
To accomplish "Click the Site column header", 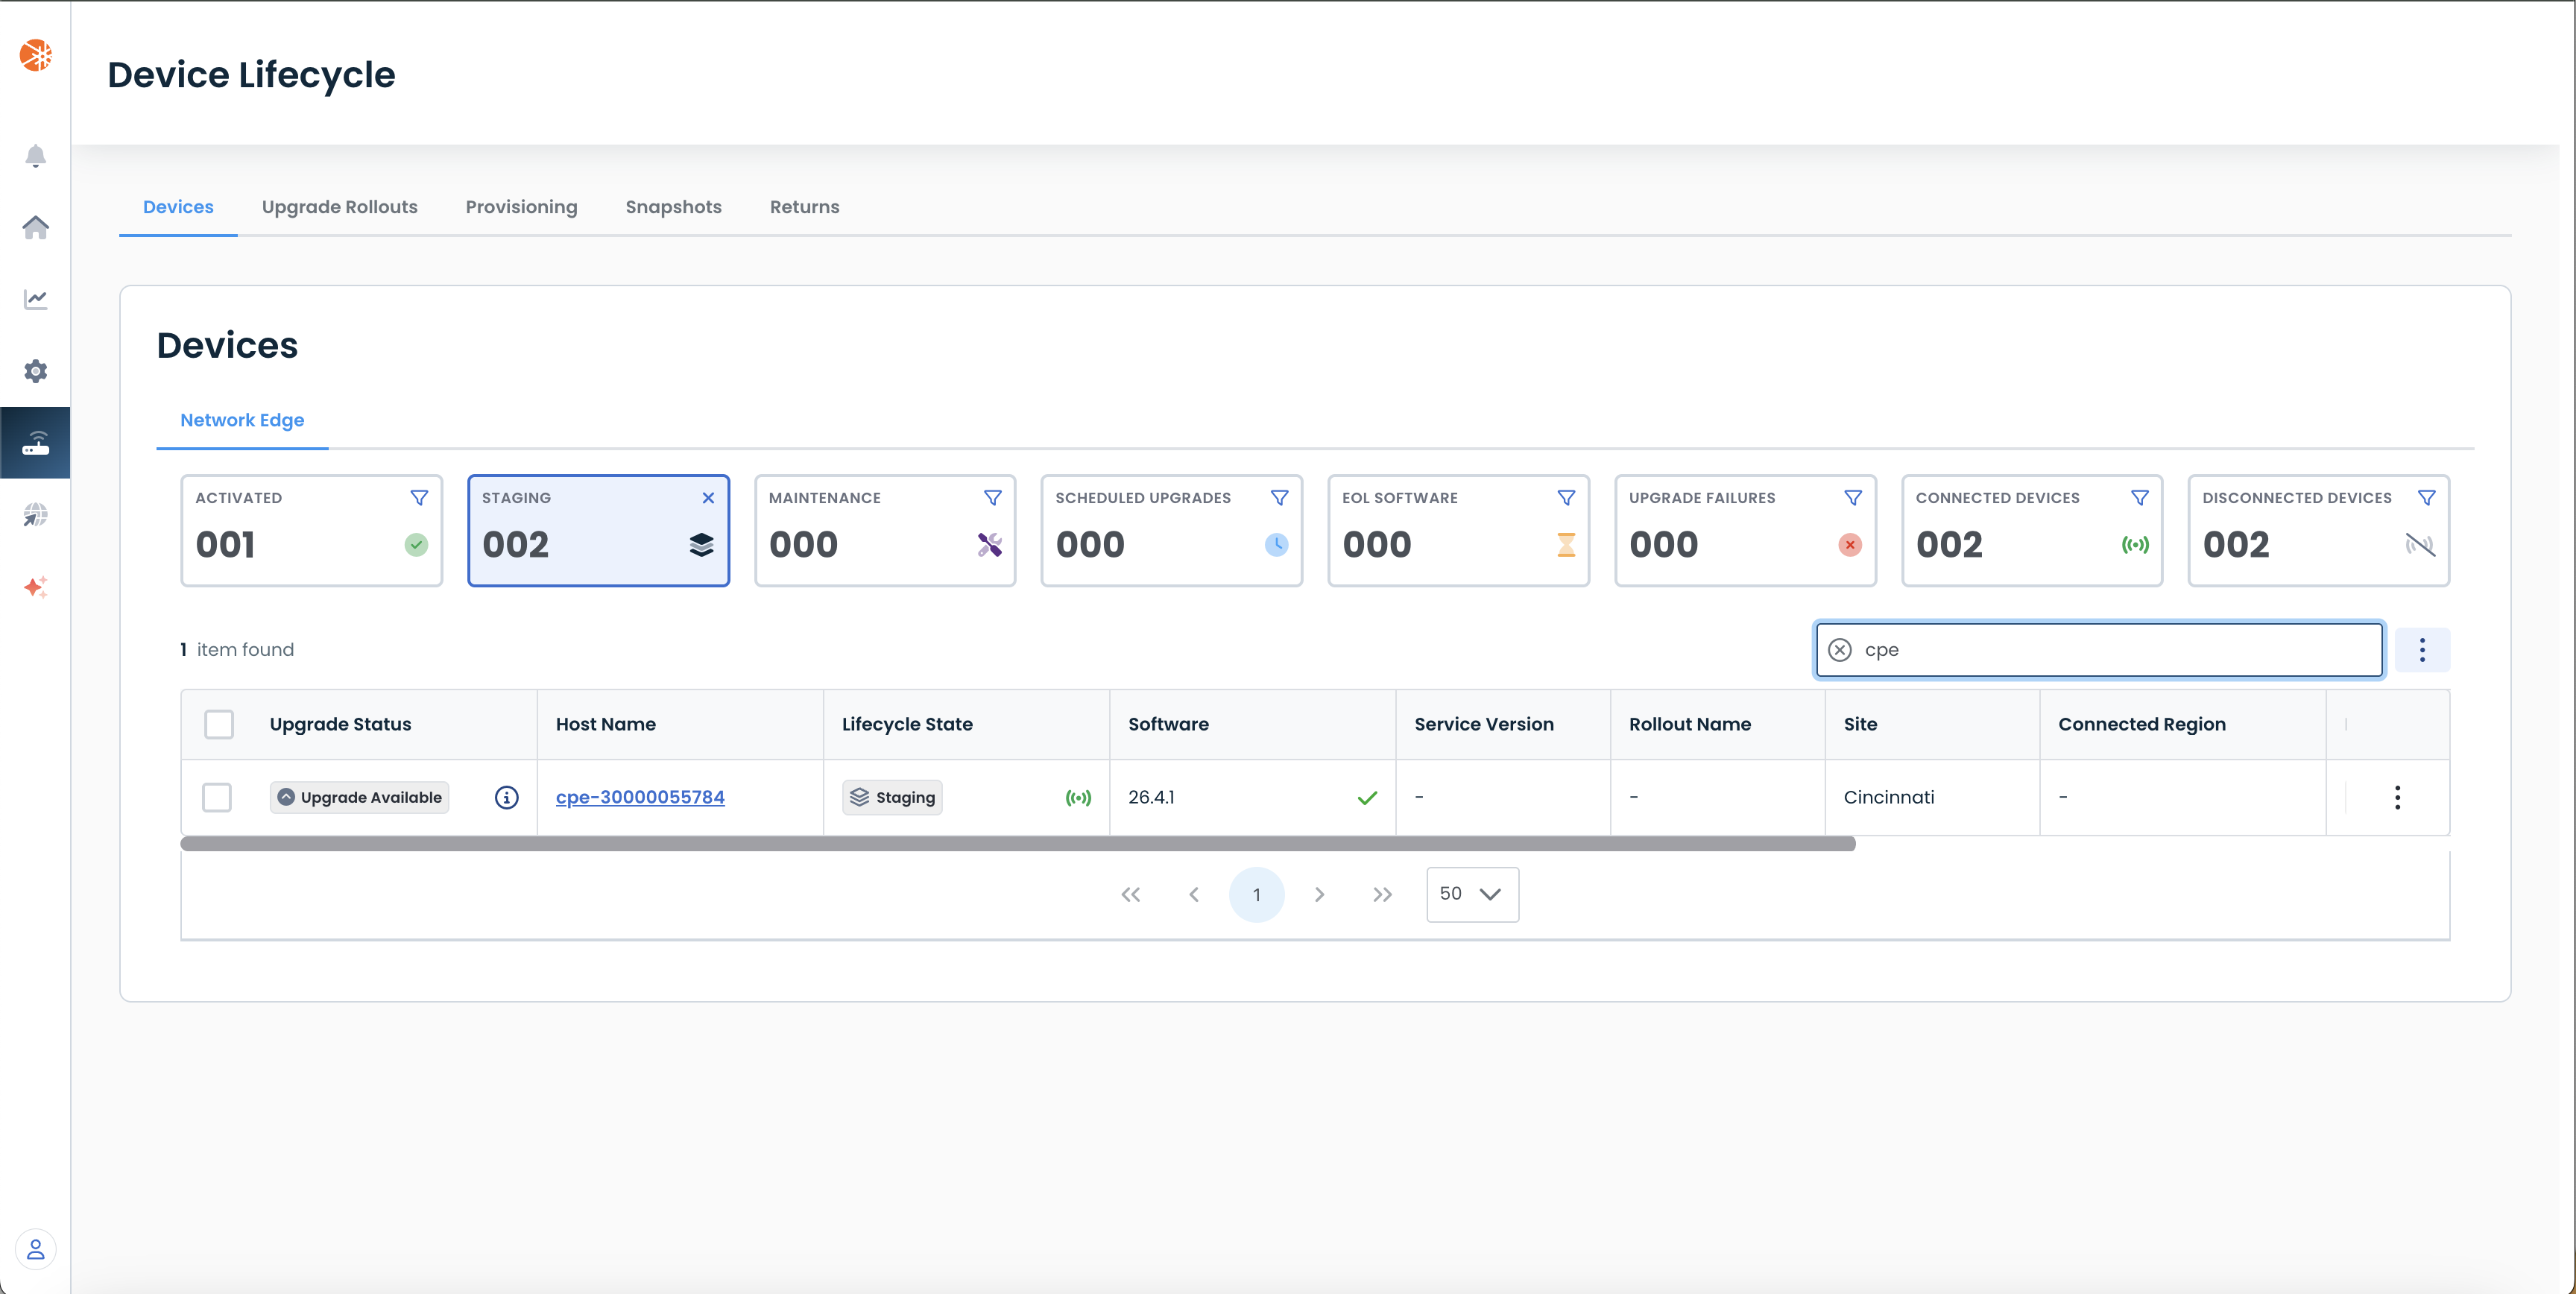I will pos(1860,724).
